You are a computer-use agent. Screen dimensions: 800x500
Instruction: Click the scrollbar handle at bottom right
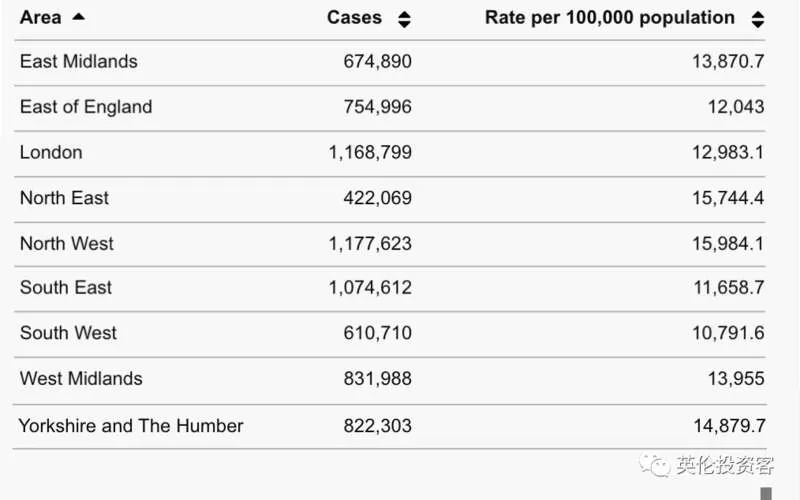[766, 493]
